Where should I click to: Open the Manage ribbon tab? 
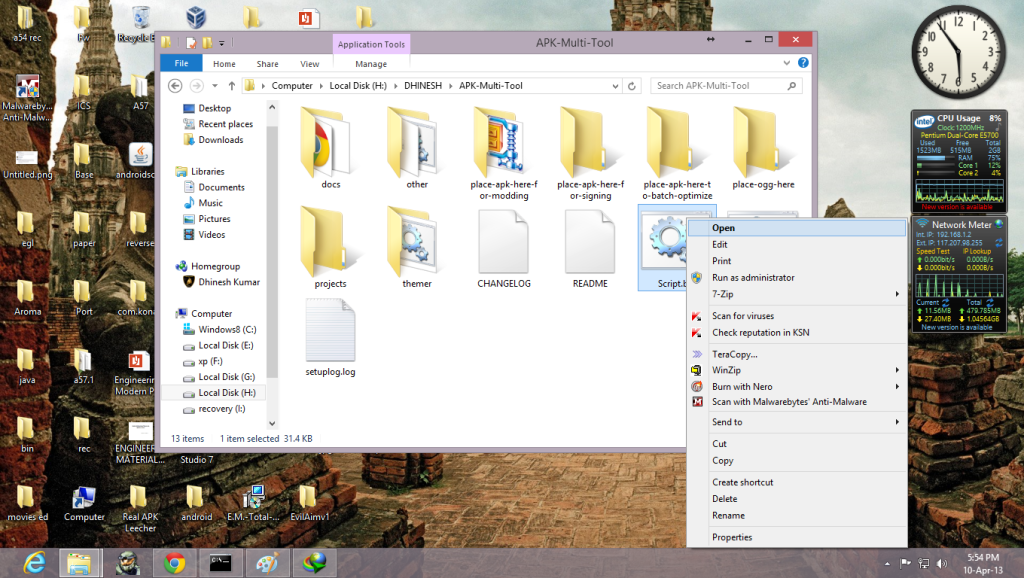[x=371, y=64]
